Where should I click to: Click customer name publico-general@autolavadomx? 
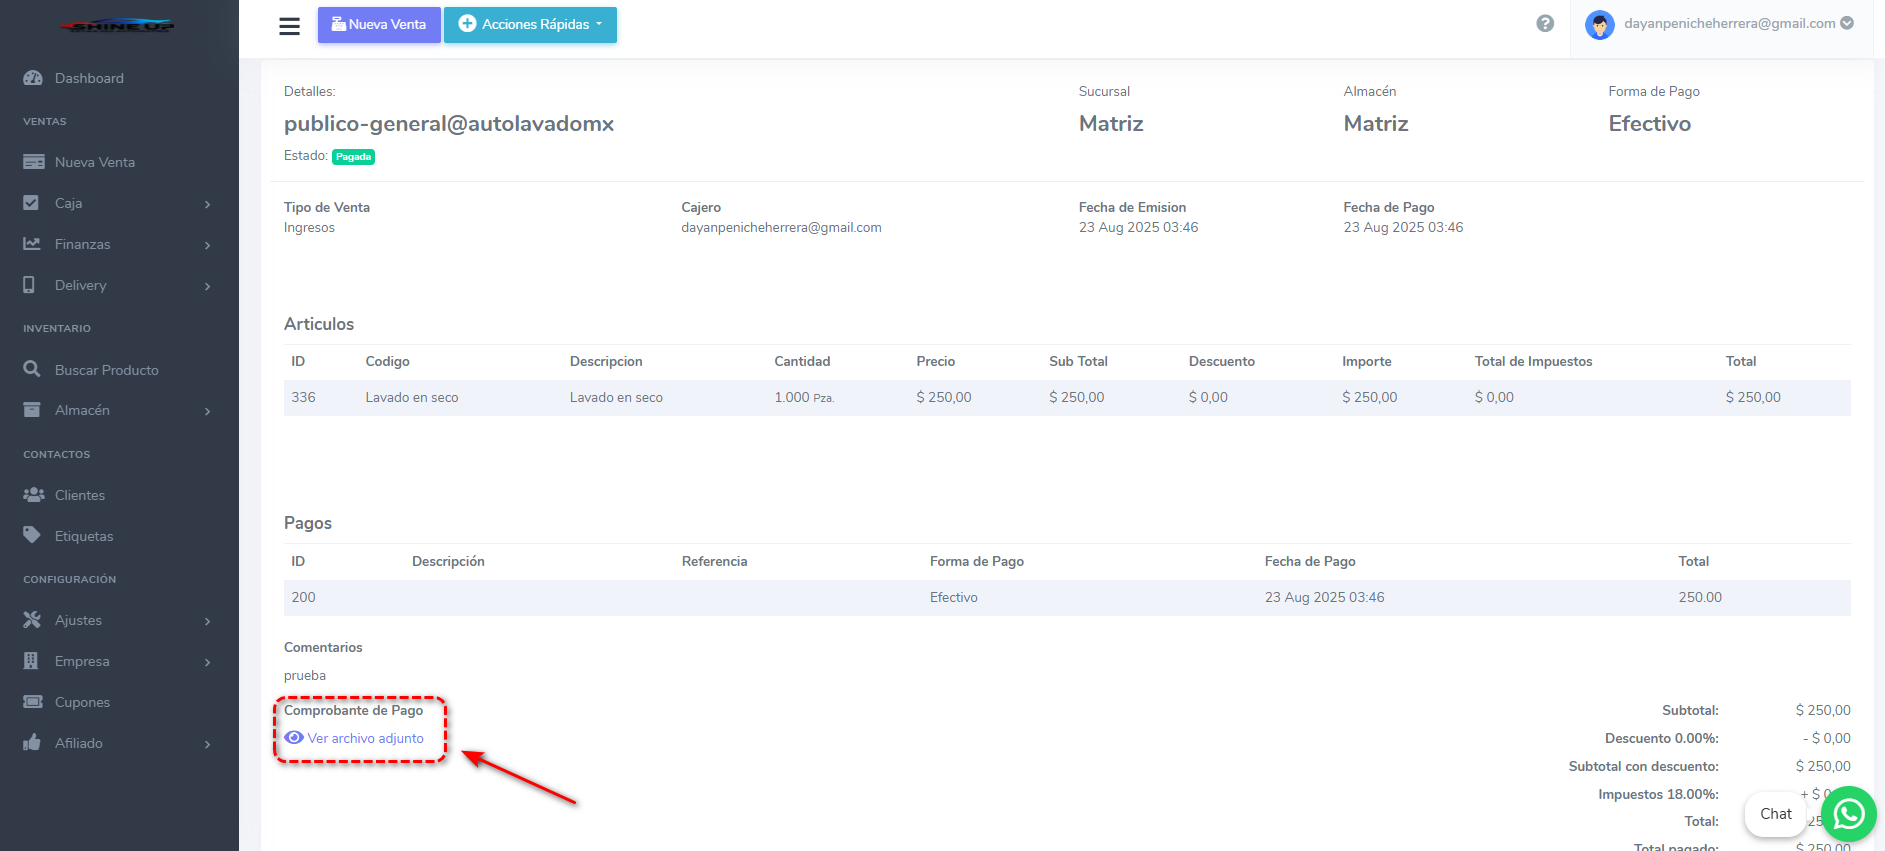pos(449,123)
